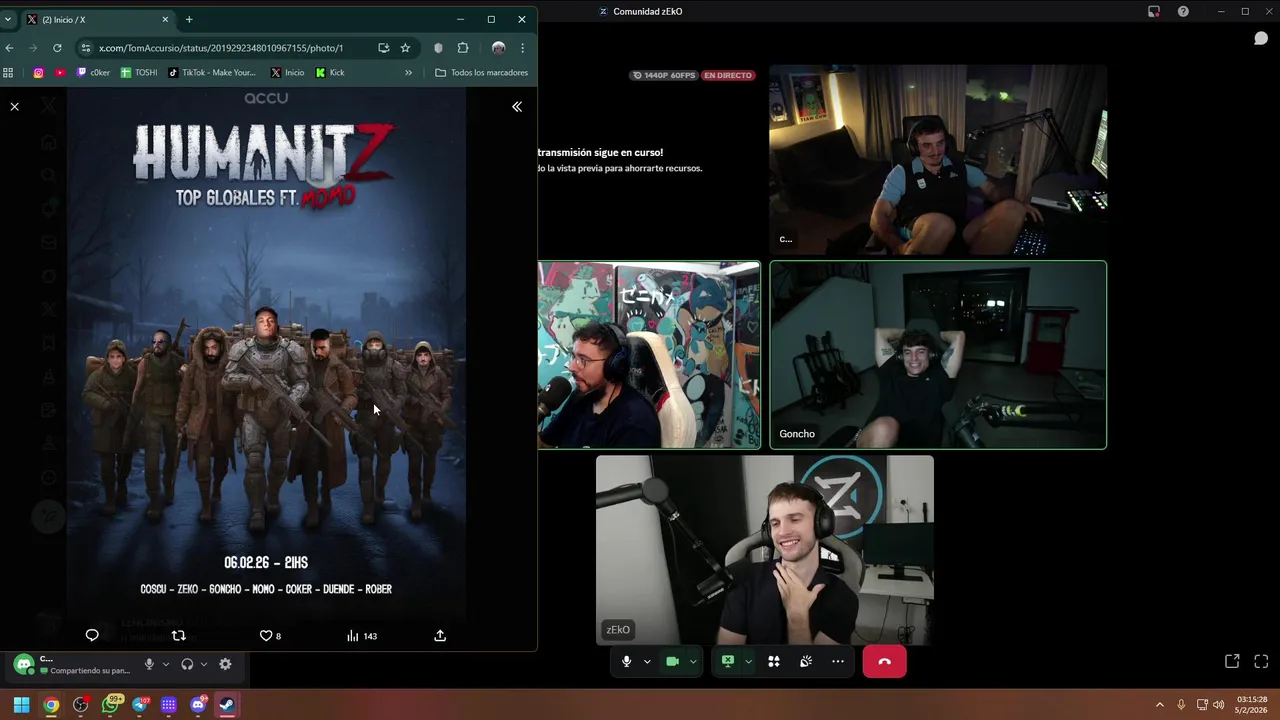Open Discord user avatar in panel
This screenshot has height=720, width=1280.
(24, 664)
